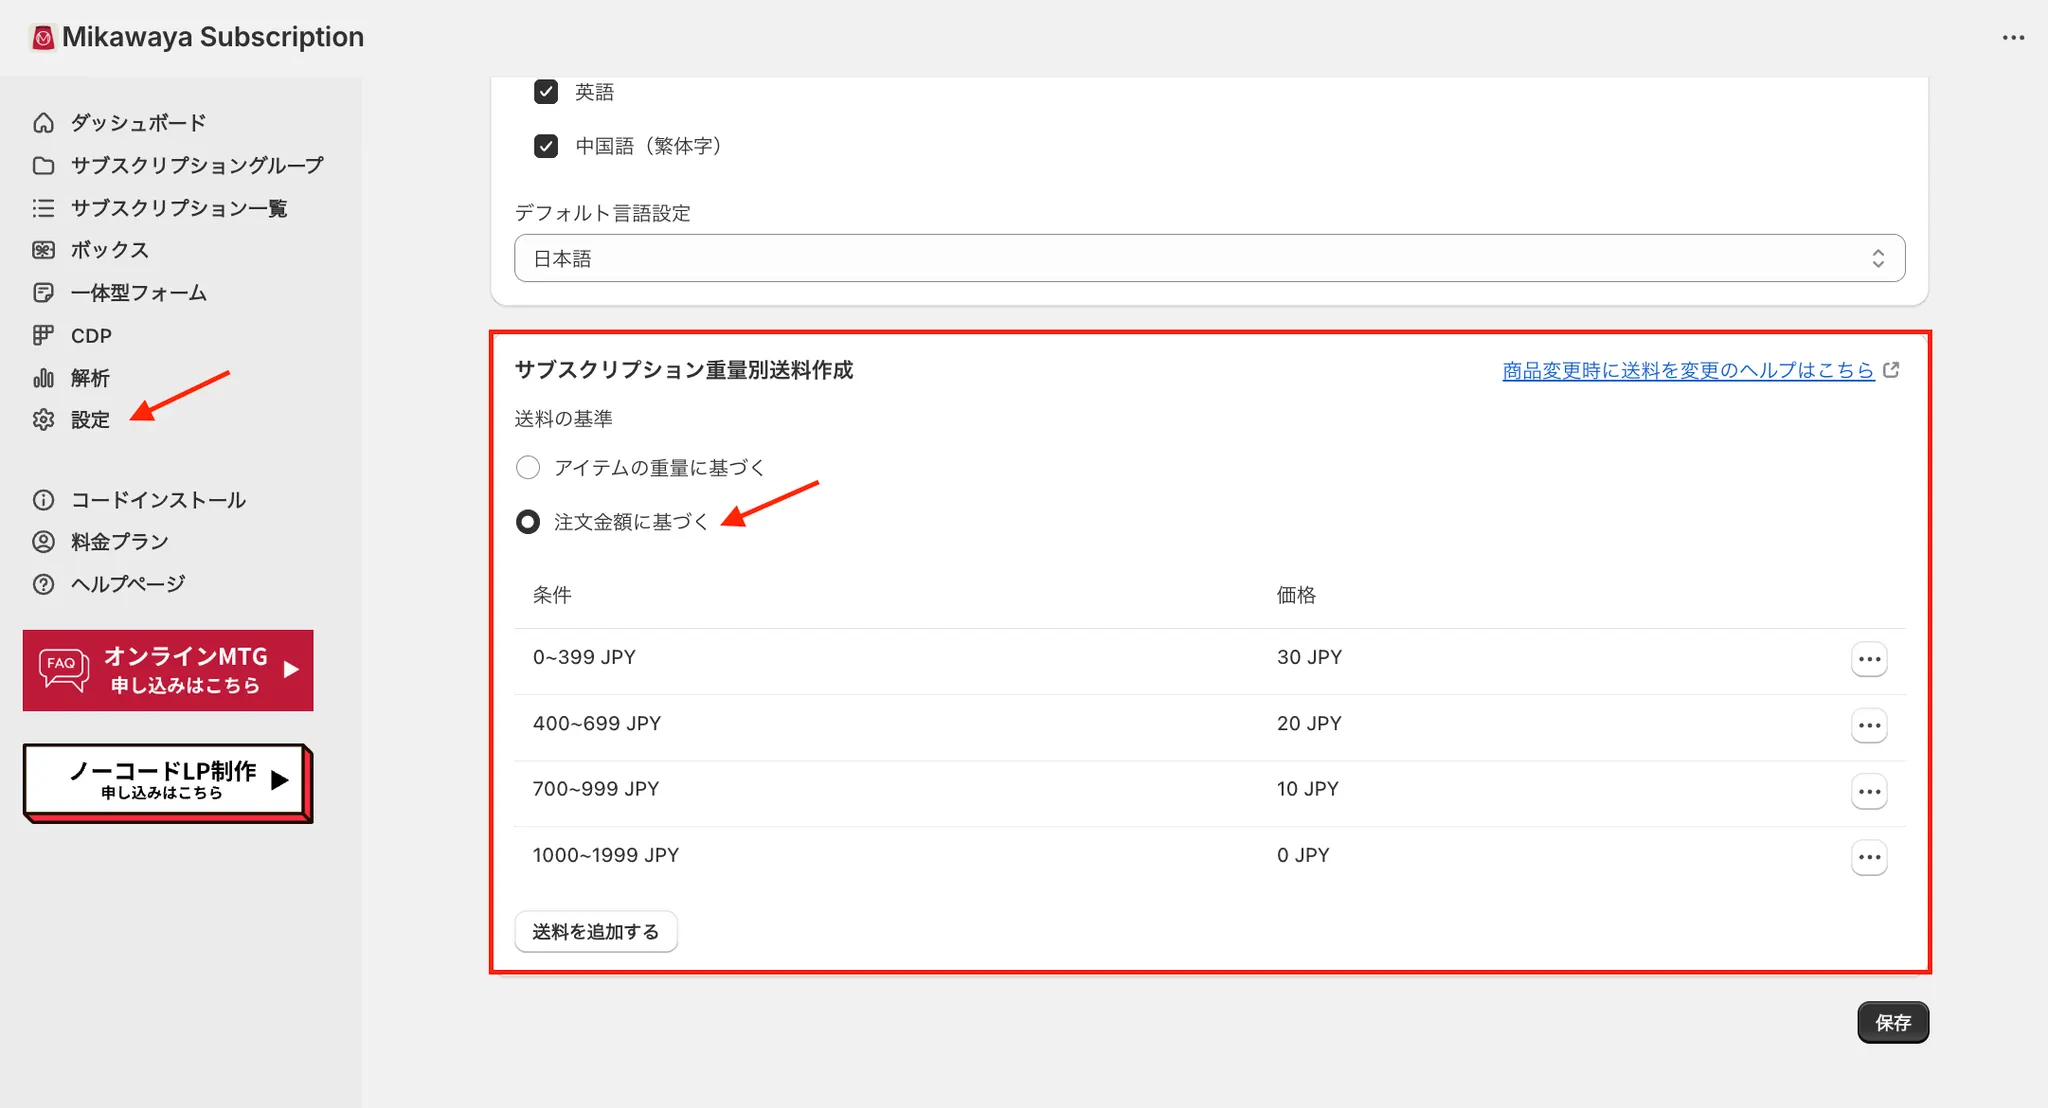Click the help page question mark icon
This screenshot has height=1108, width=2048.
click(43, 584)
